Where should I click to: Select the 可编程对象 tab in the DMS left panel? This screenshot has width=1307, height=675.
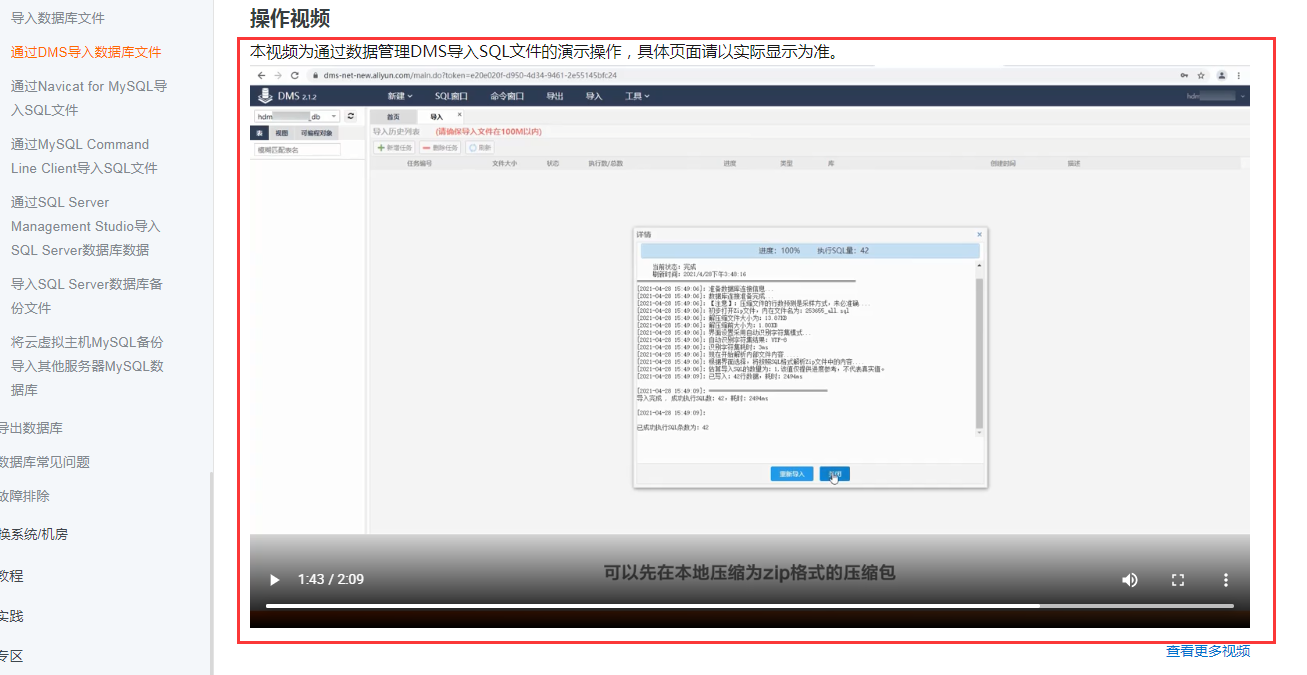pyautogui.click(x=318, y=133)
